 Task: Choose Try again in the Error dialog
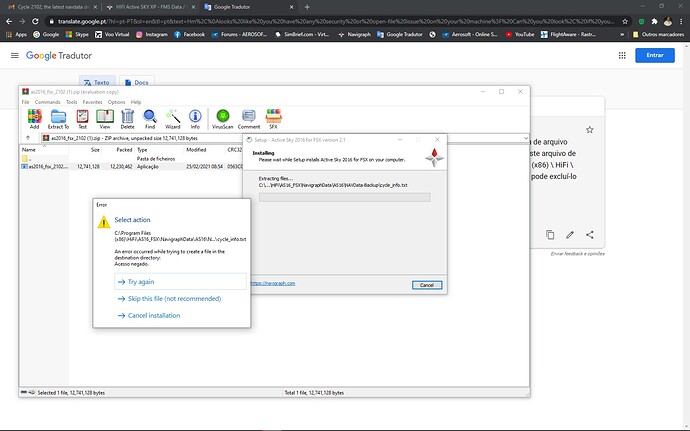pos(180,282)
